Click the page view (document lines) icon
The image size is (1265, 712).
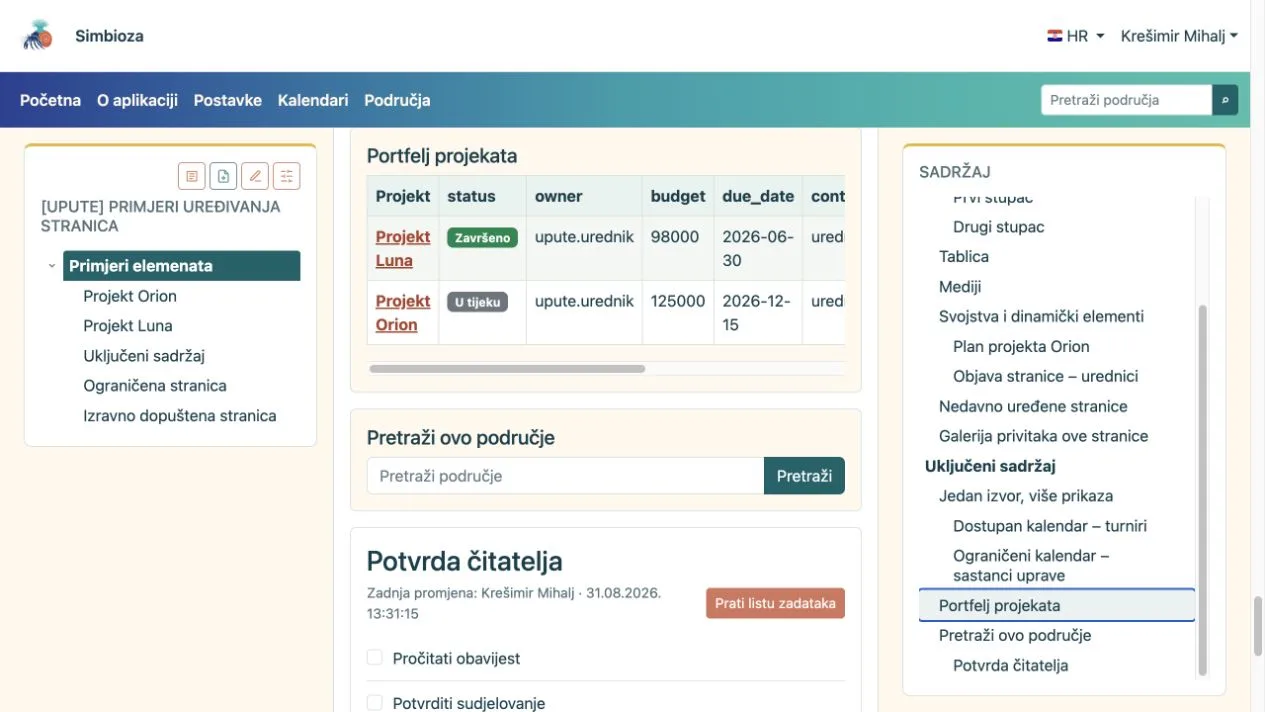192,176
